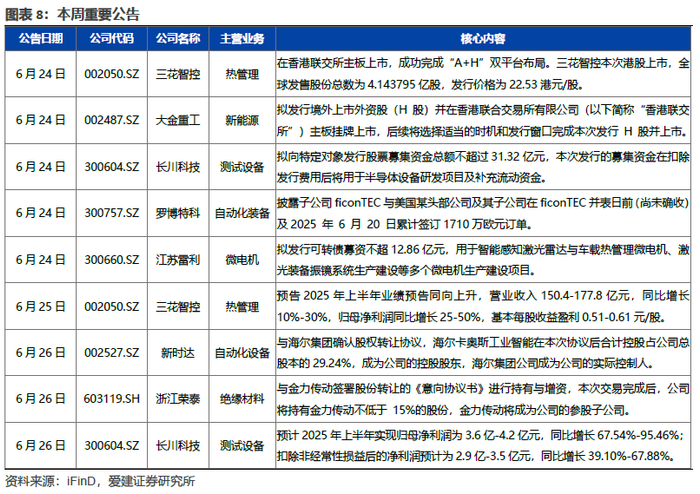700x494 pixels.
Task: Click 300604.SZ in the 6月26日 row
Action: (x=112, y=445)
